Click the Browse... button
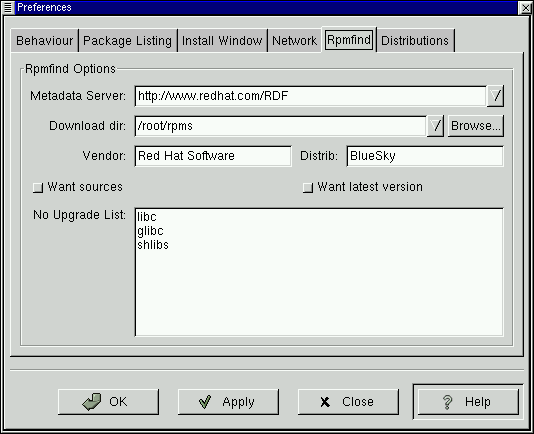 coord(476,126)
